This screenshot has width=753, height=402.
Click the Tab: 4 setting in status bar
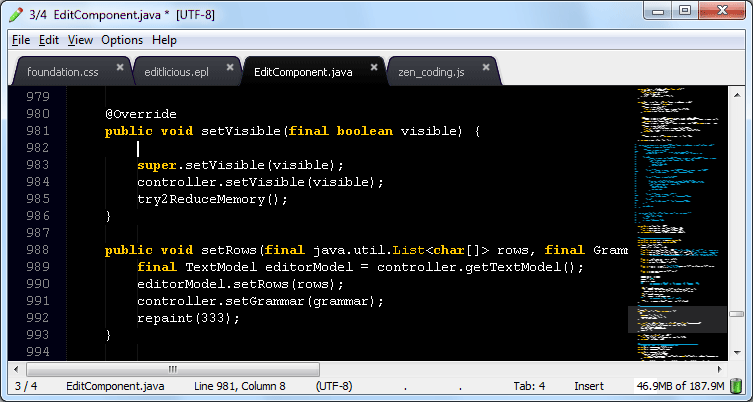(528, 386)
